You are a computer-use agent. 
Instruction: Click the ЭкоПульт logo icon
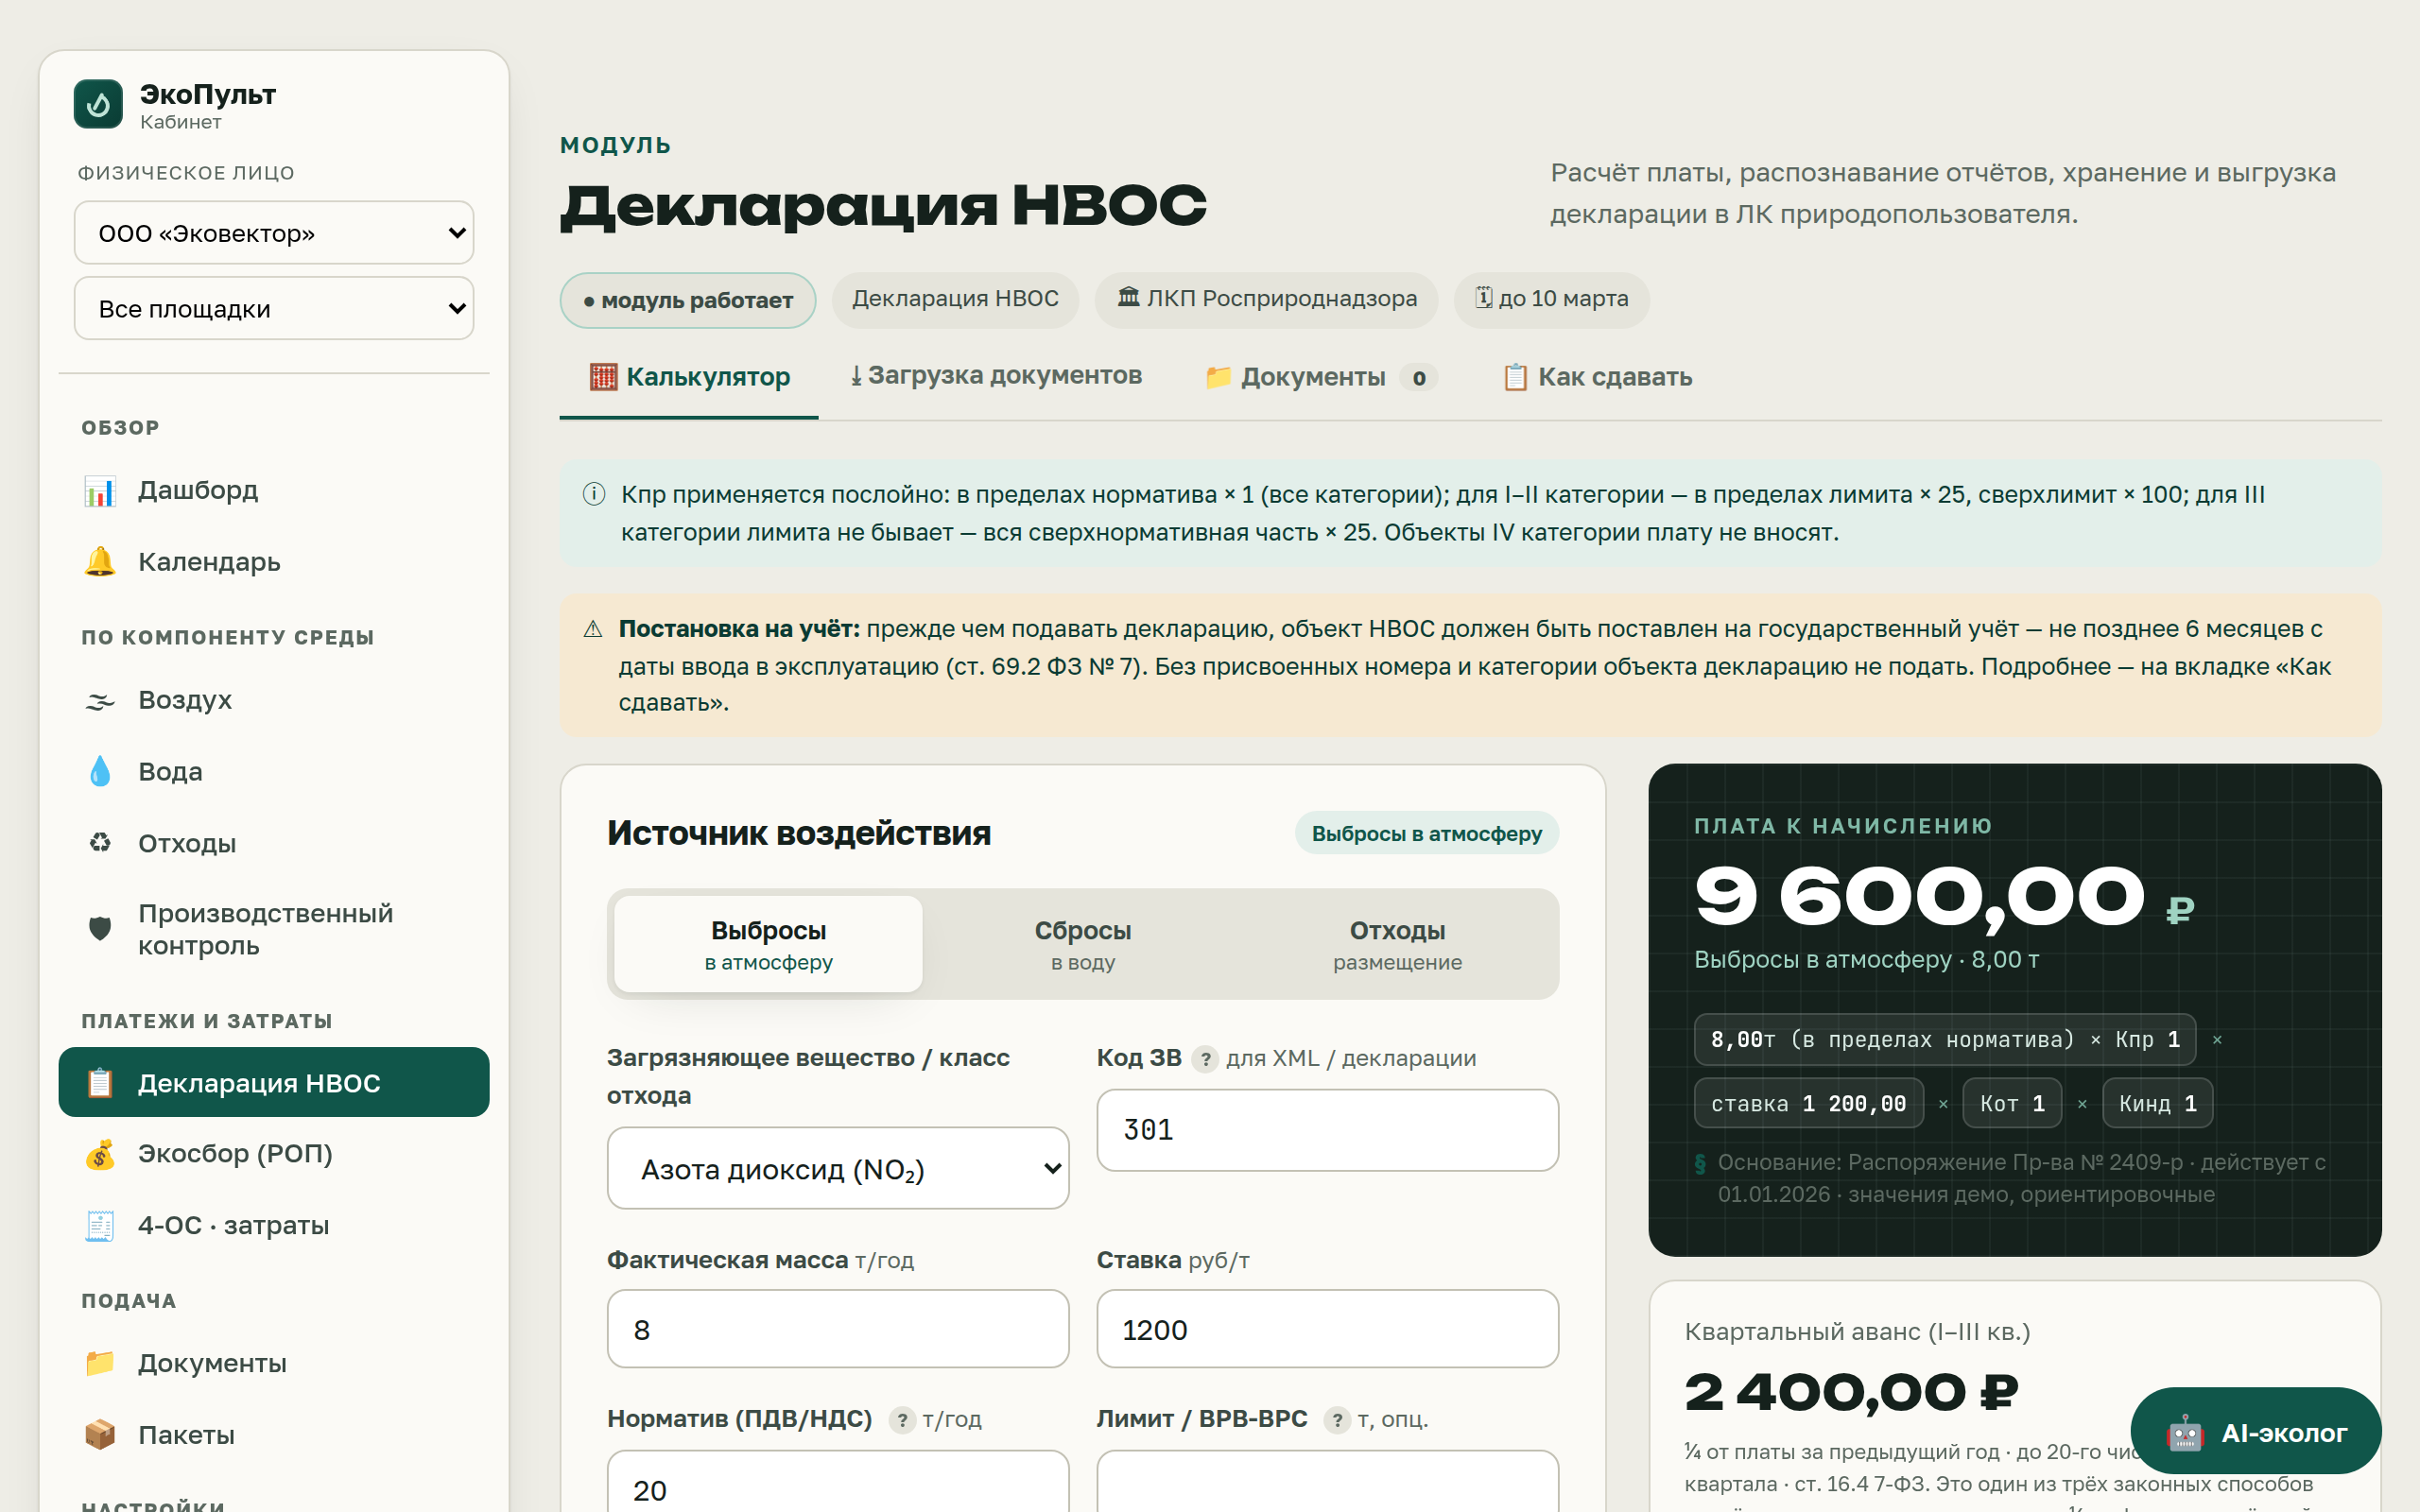tap(98, 104)
